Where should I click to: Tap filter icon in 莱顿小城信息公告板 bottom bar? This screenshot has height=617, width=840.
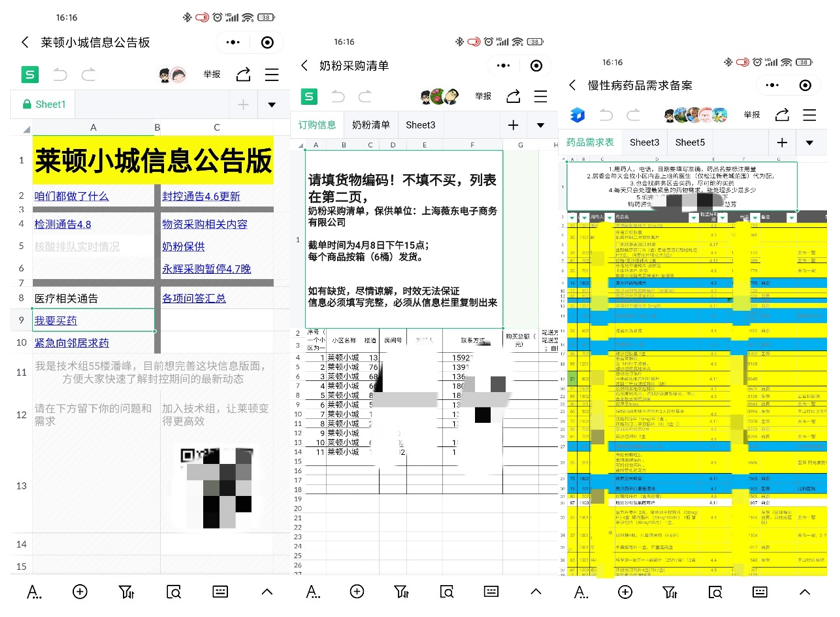pos(126,592)
